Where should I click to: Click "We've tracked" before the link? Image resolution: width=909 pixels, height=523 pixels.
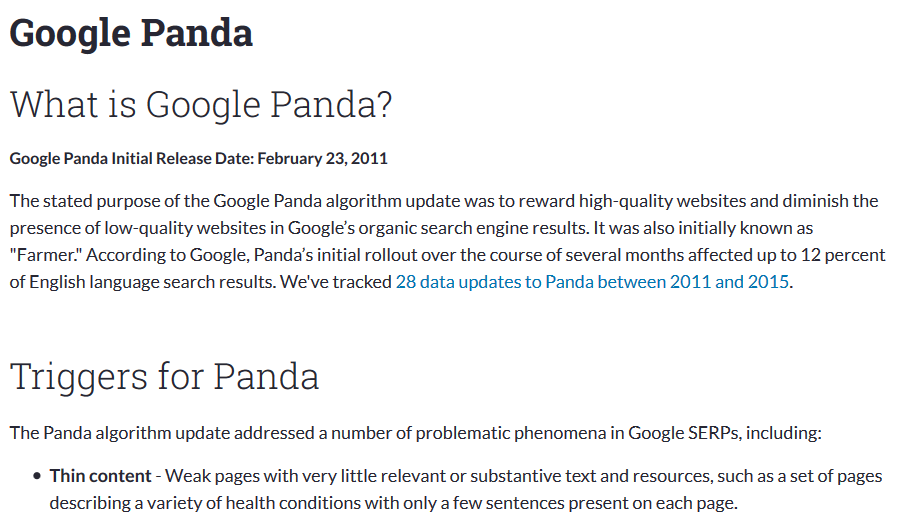point(336,282)
